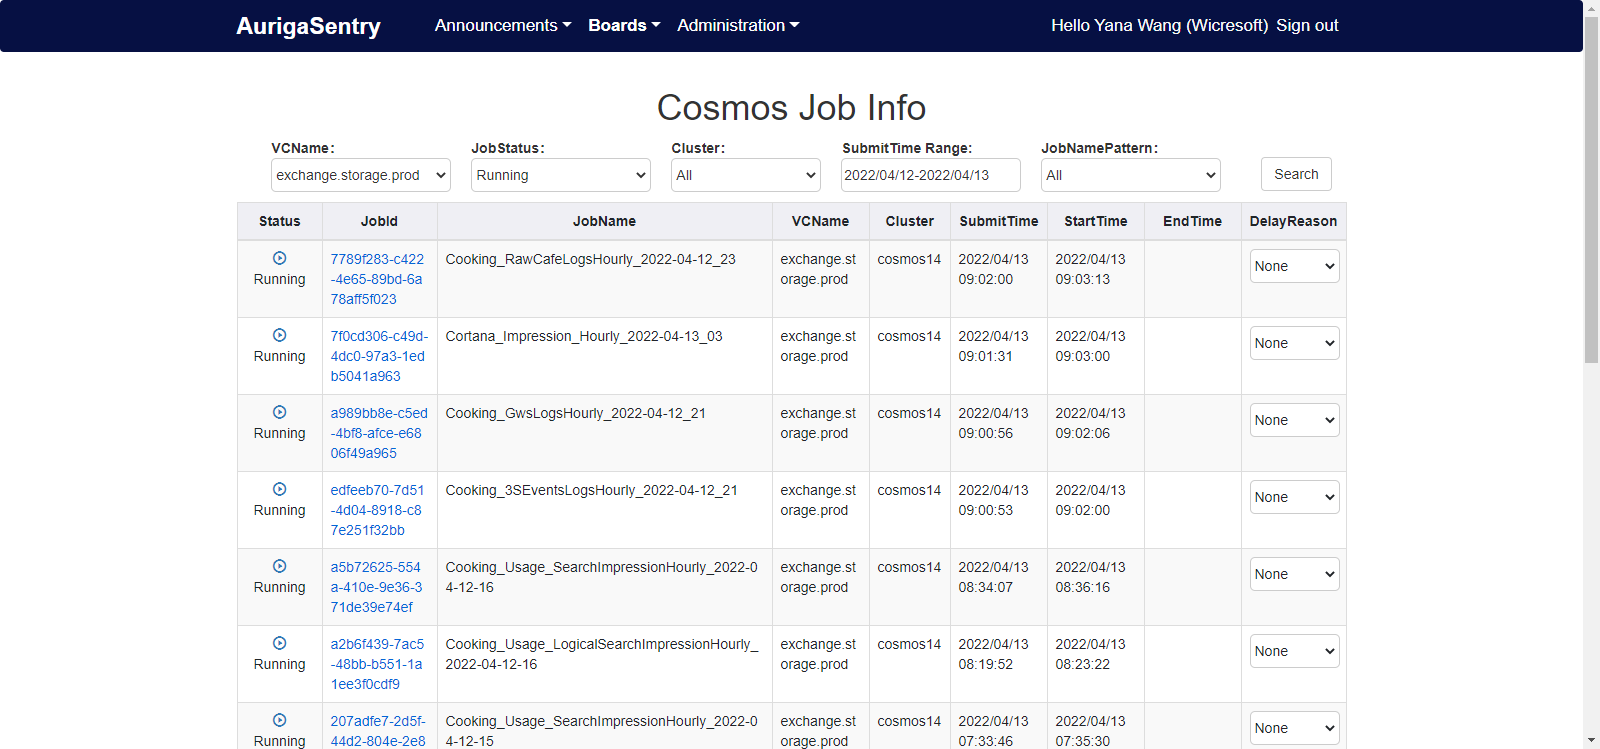
Task: Click the Running icon for Cooking_3SEventsLogsHourly row
Action: 280,489
